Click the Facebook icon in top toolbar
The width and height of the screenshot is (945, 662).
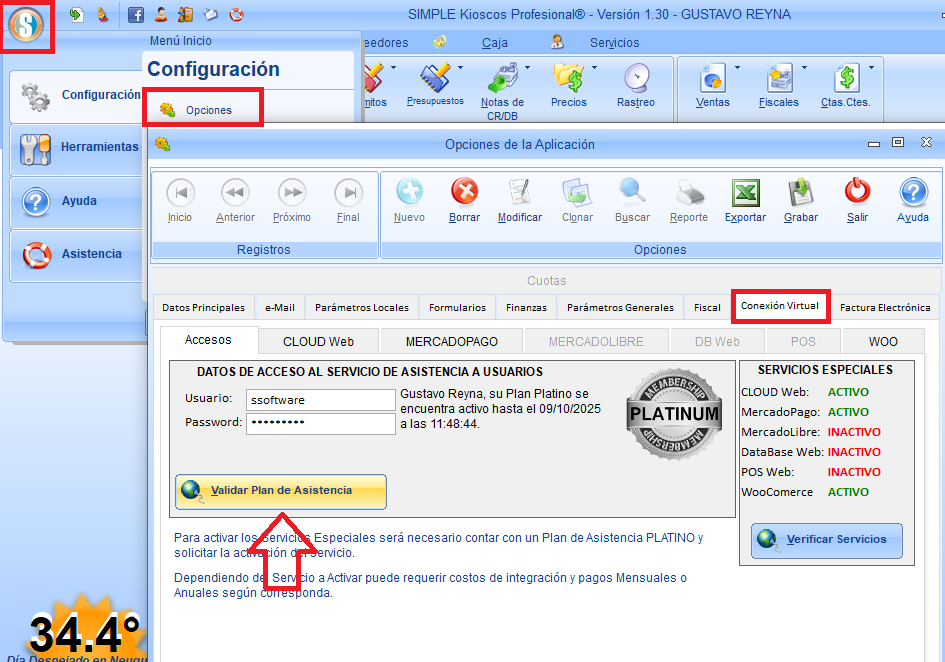pos(136,15)
